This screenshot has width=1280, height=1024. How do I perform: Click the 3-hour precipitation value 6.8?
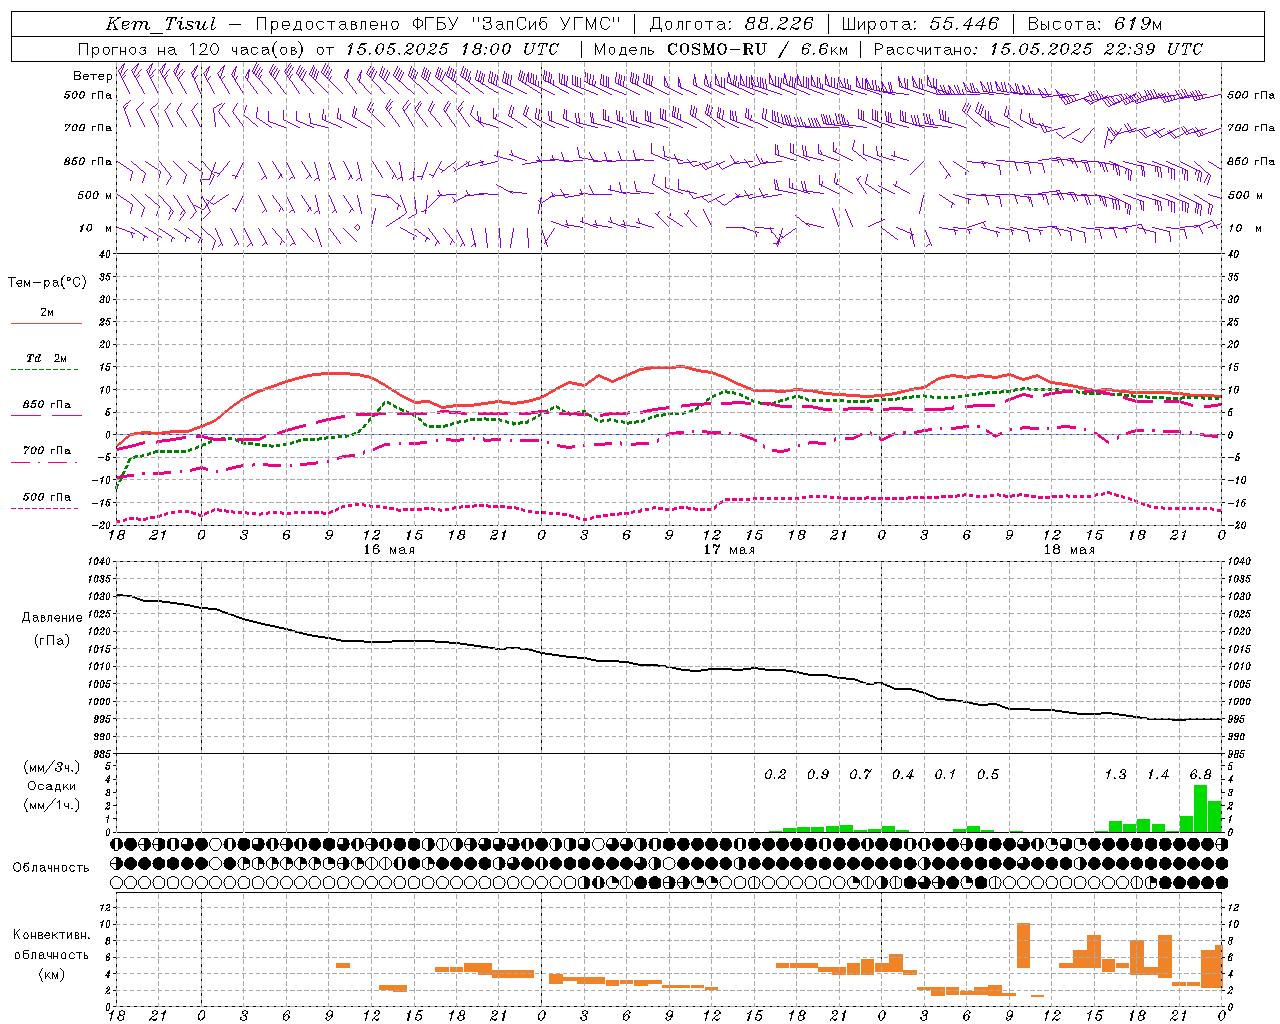click(x=1200, y=774)
